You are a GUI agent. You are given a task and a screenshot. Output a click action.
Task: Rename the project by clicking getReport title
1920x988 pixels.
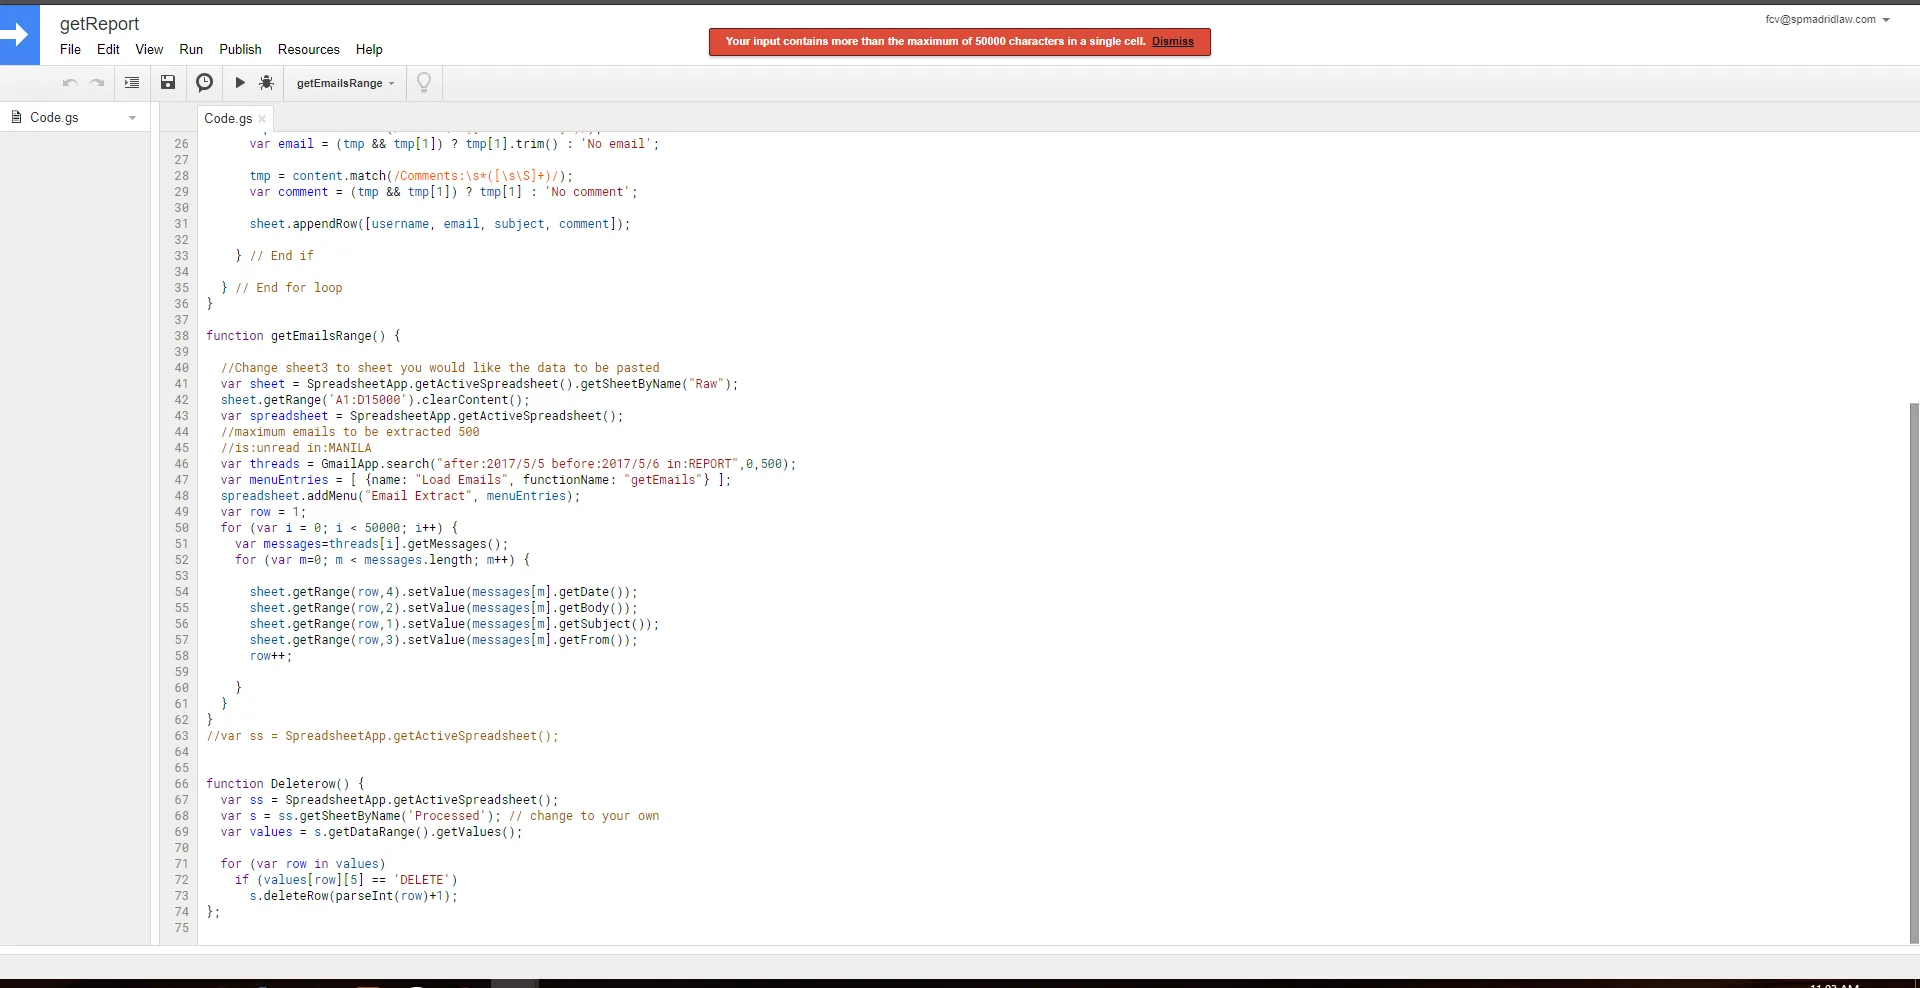pos(99,23)
